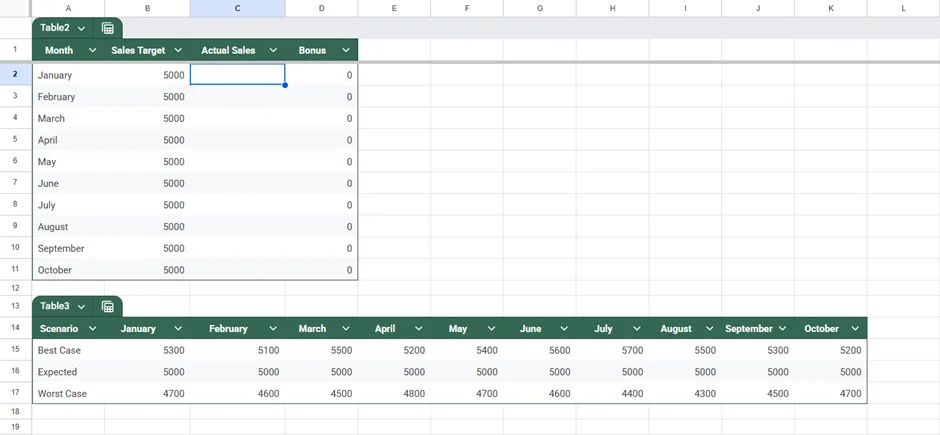Viewport: 940px width, 435px height.
Task: Open February column dropdown in Table3
Action: click(273, 328)
